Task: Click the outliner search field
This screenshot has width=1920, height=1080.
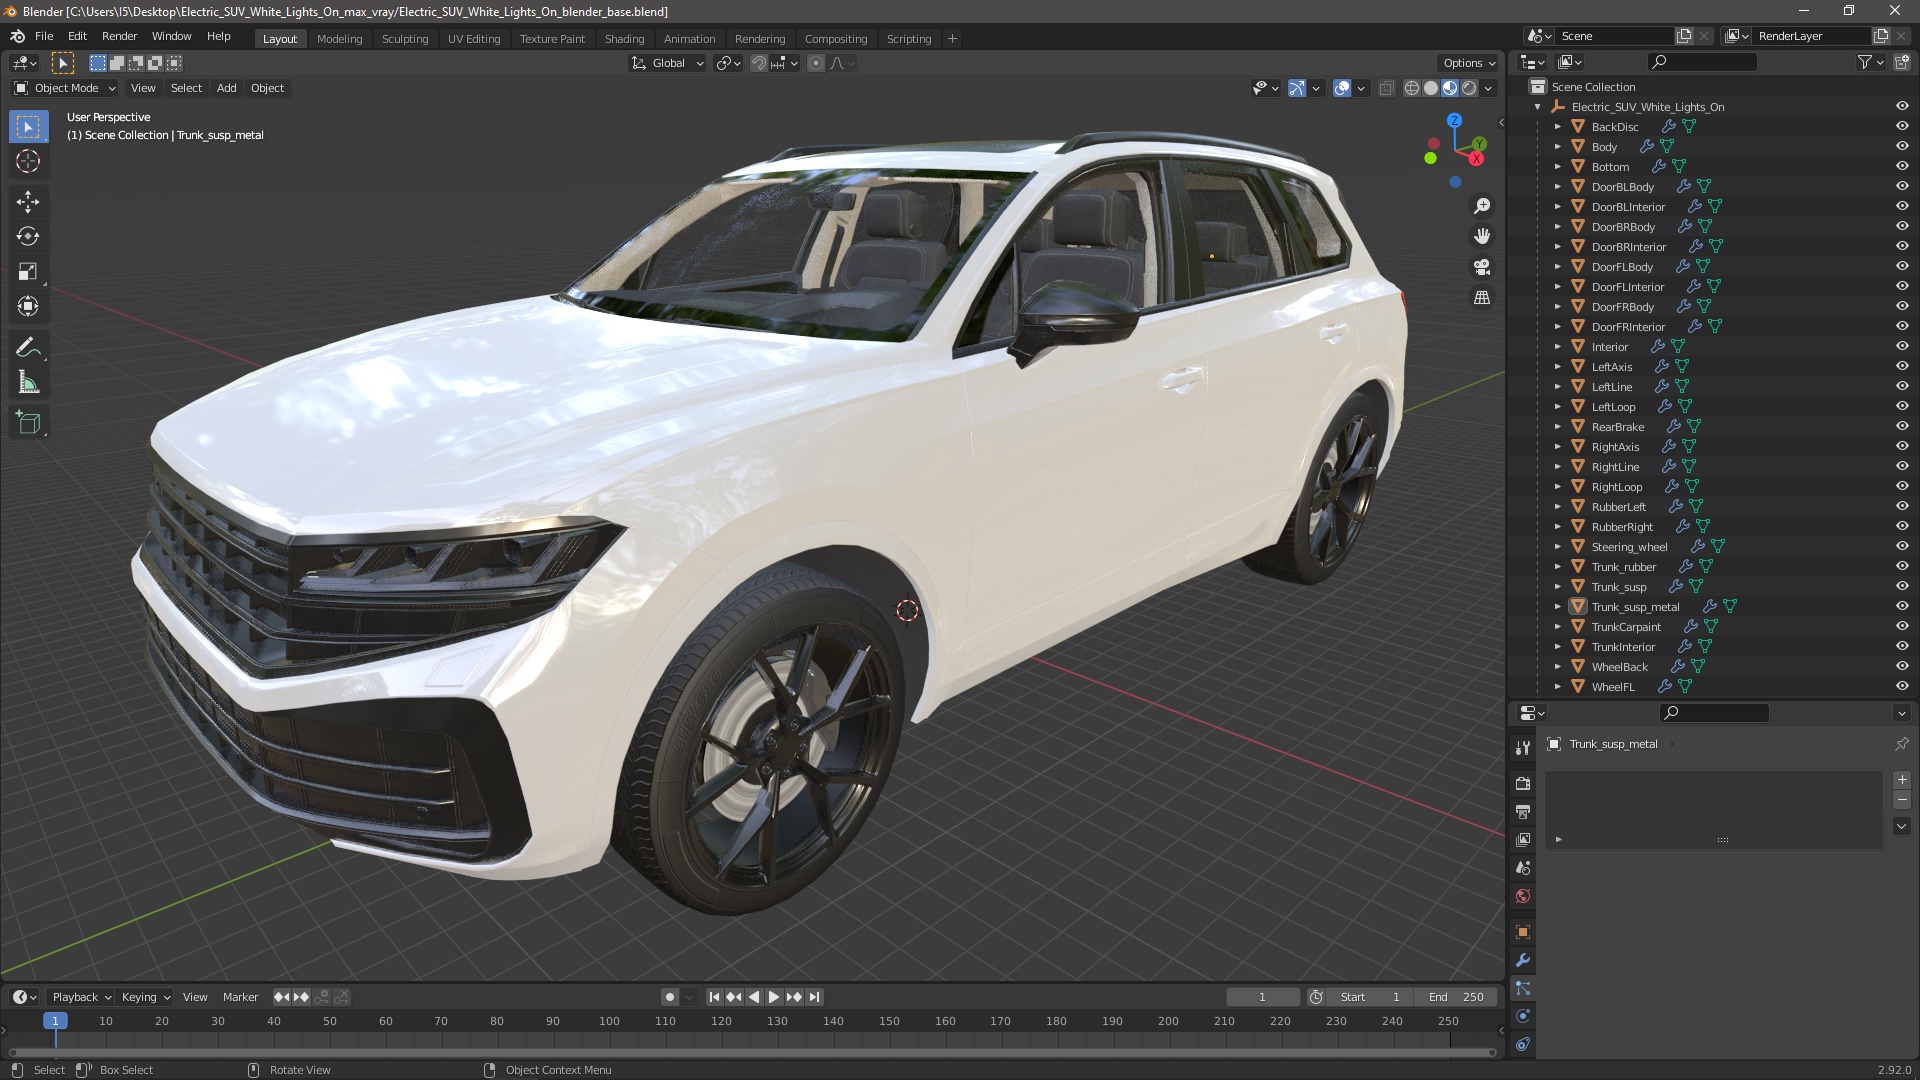Action: click(1701, 62)
